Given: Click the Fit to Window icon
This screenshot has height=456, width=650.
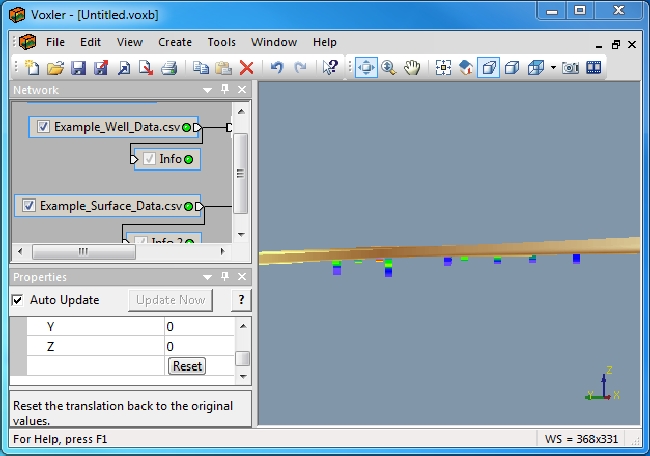Looking at the screenshot, I should point(443,68).
